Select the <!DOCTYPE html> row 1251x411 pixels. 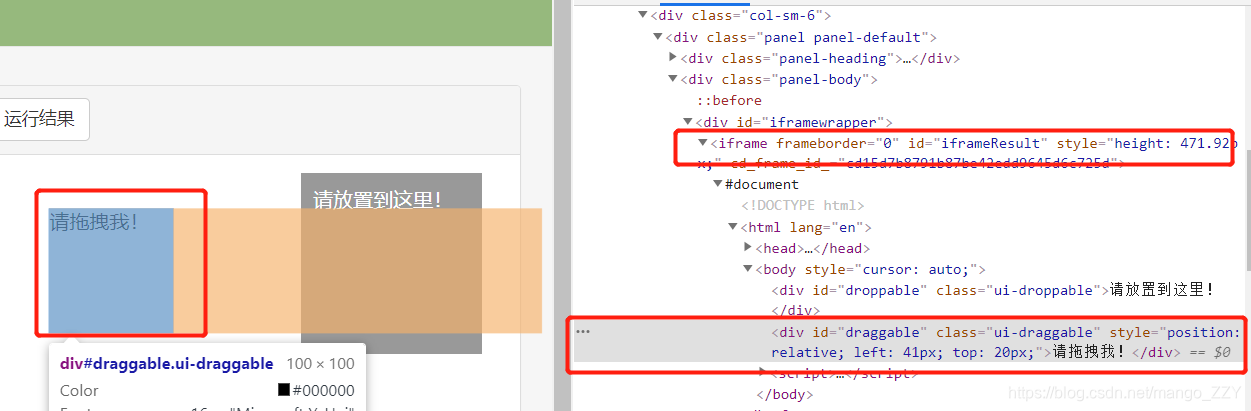tap(803, 205)
